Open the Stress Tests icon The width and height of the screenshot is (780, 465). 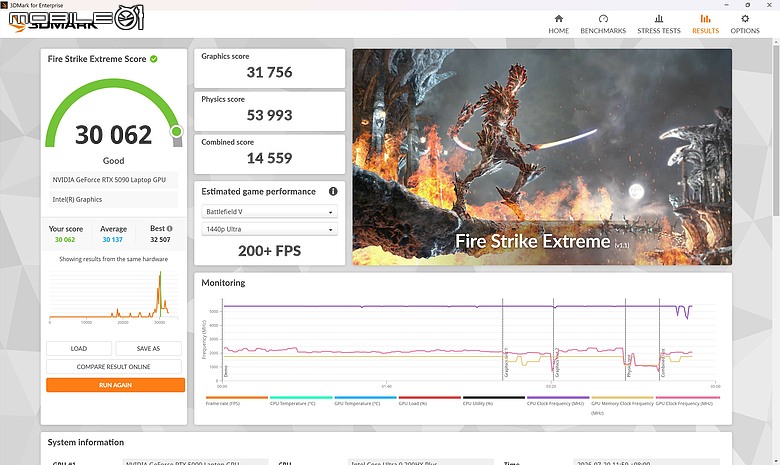pos(659,19)
